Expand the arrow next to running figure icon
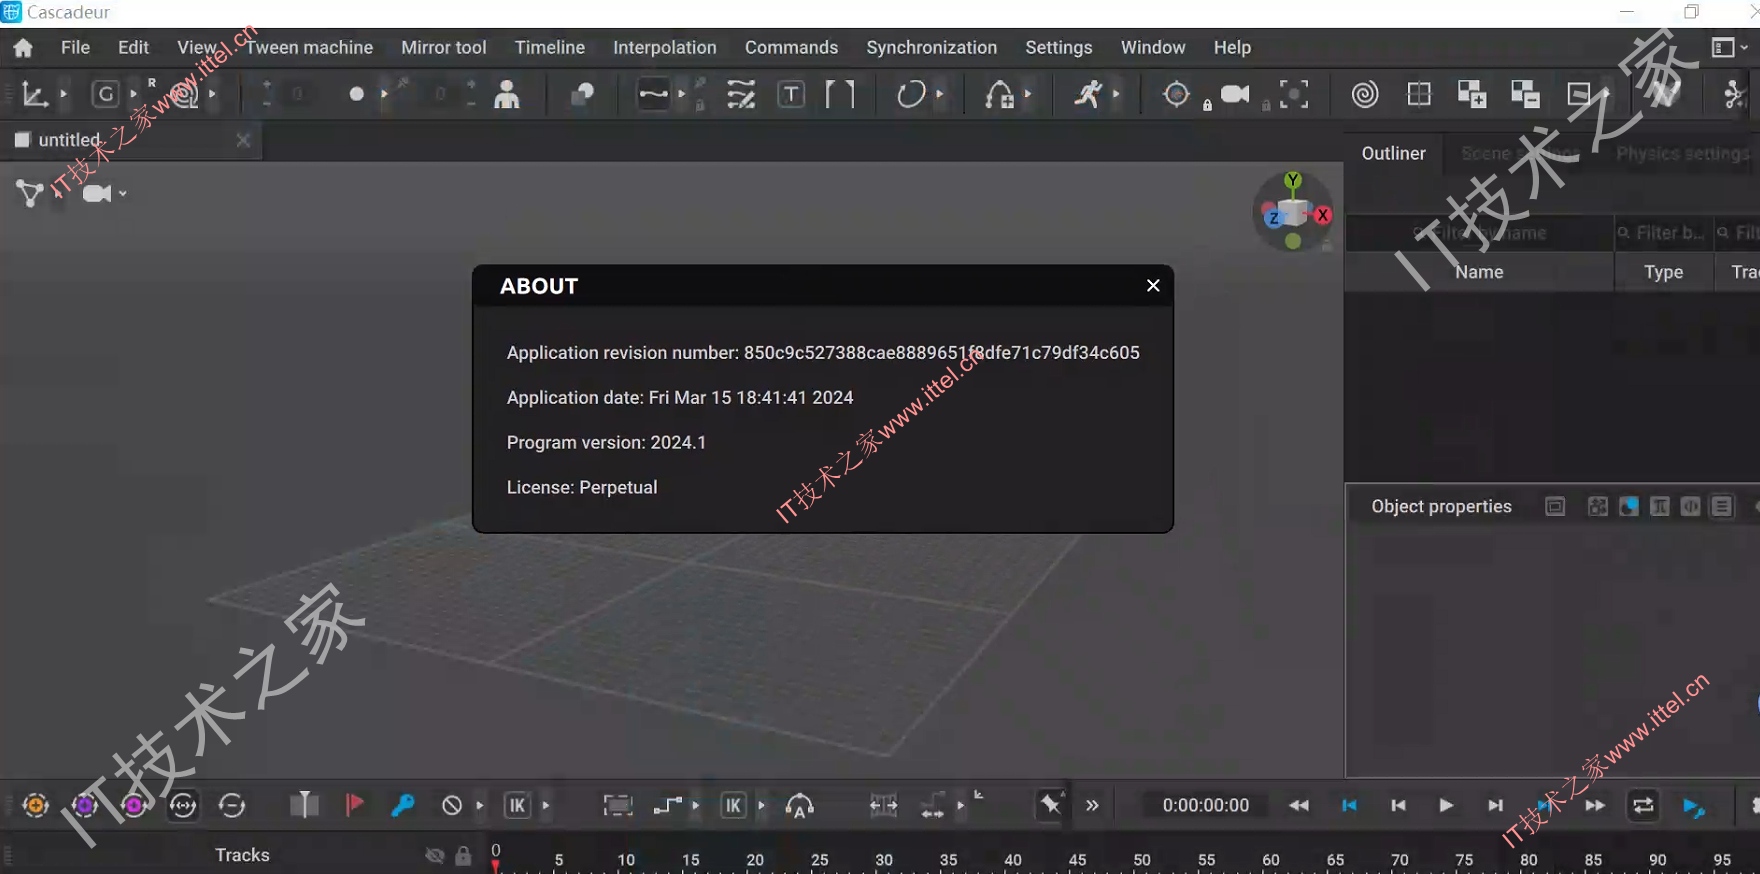Viewport: 1760px width, 874px height. [x=1116, y=95]
